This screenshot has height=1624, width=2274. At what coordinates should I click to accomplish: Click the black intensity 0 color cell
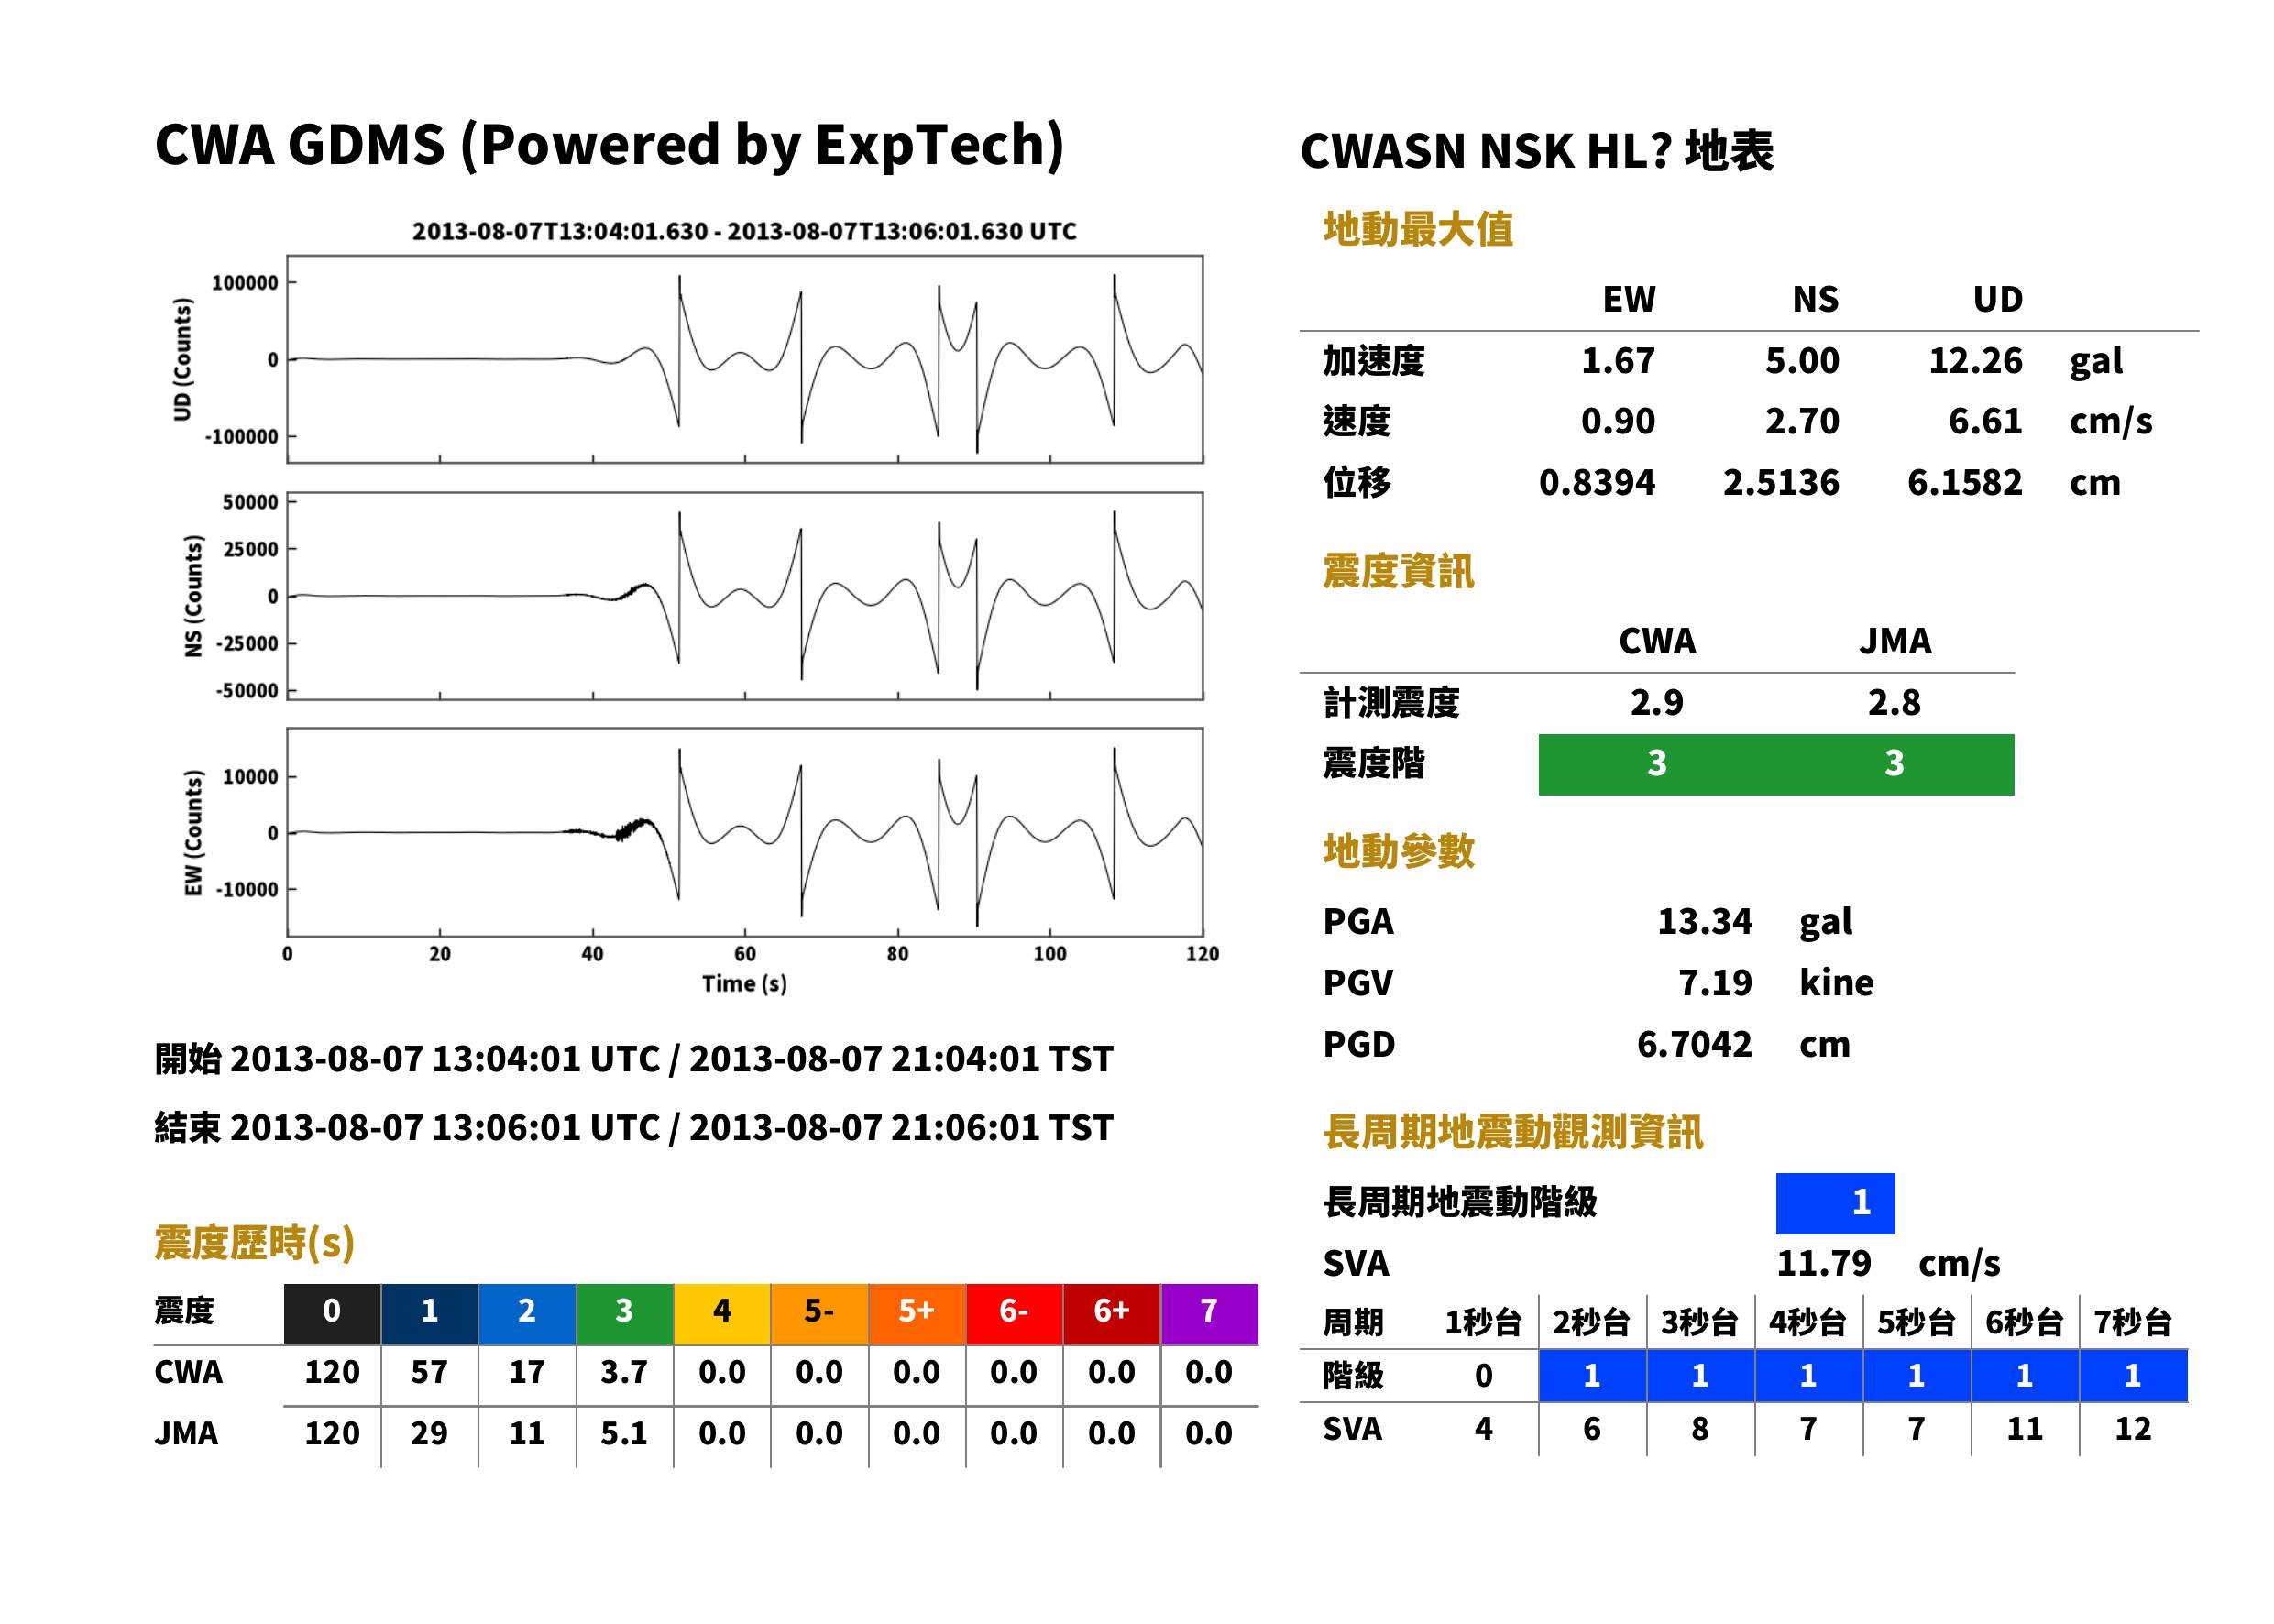click(x=332, y=1313)
